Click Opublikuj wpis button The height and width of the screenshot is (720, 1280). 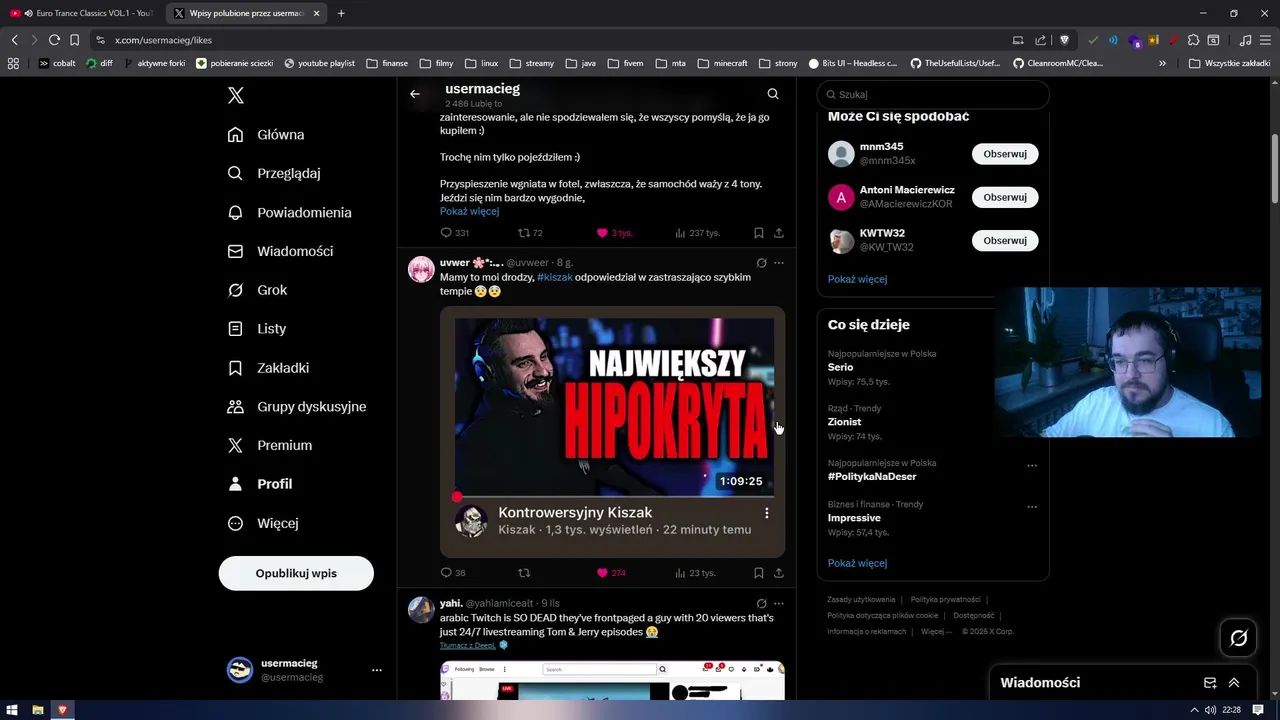point(296,574)
